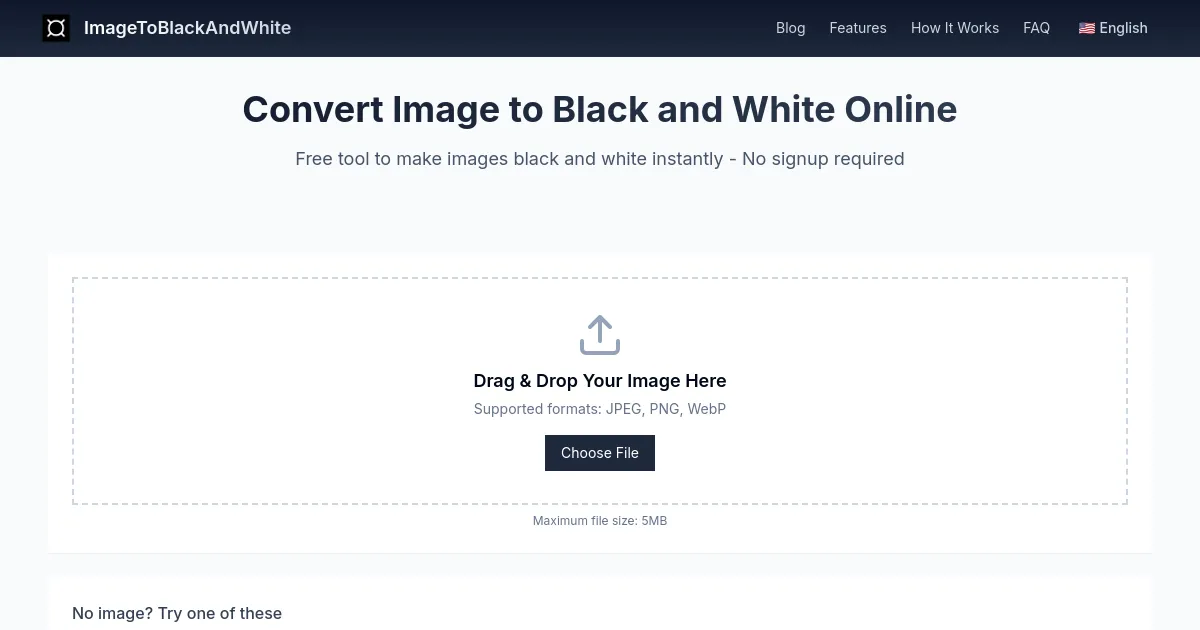Click the 'Drag & Drop Your Image Here' text

pos(600,381)
